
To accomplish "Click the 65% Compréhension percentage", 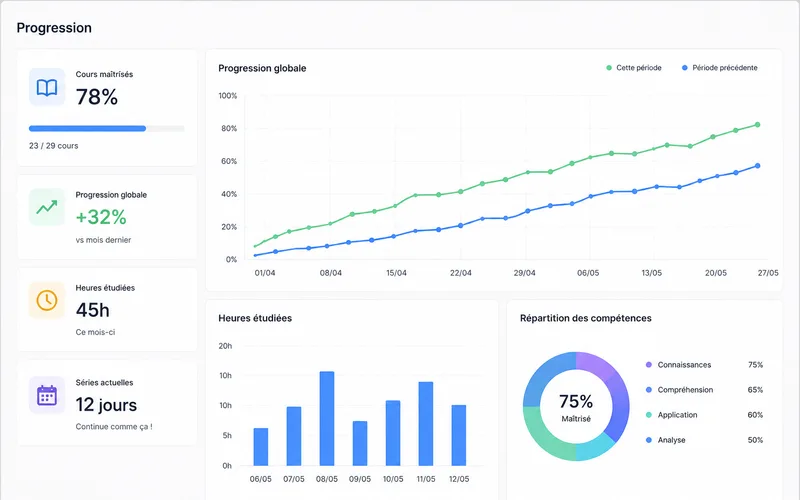I will [755, 390].
